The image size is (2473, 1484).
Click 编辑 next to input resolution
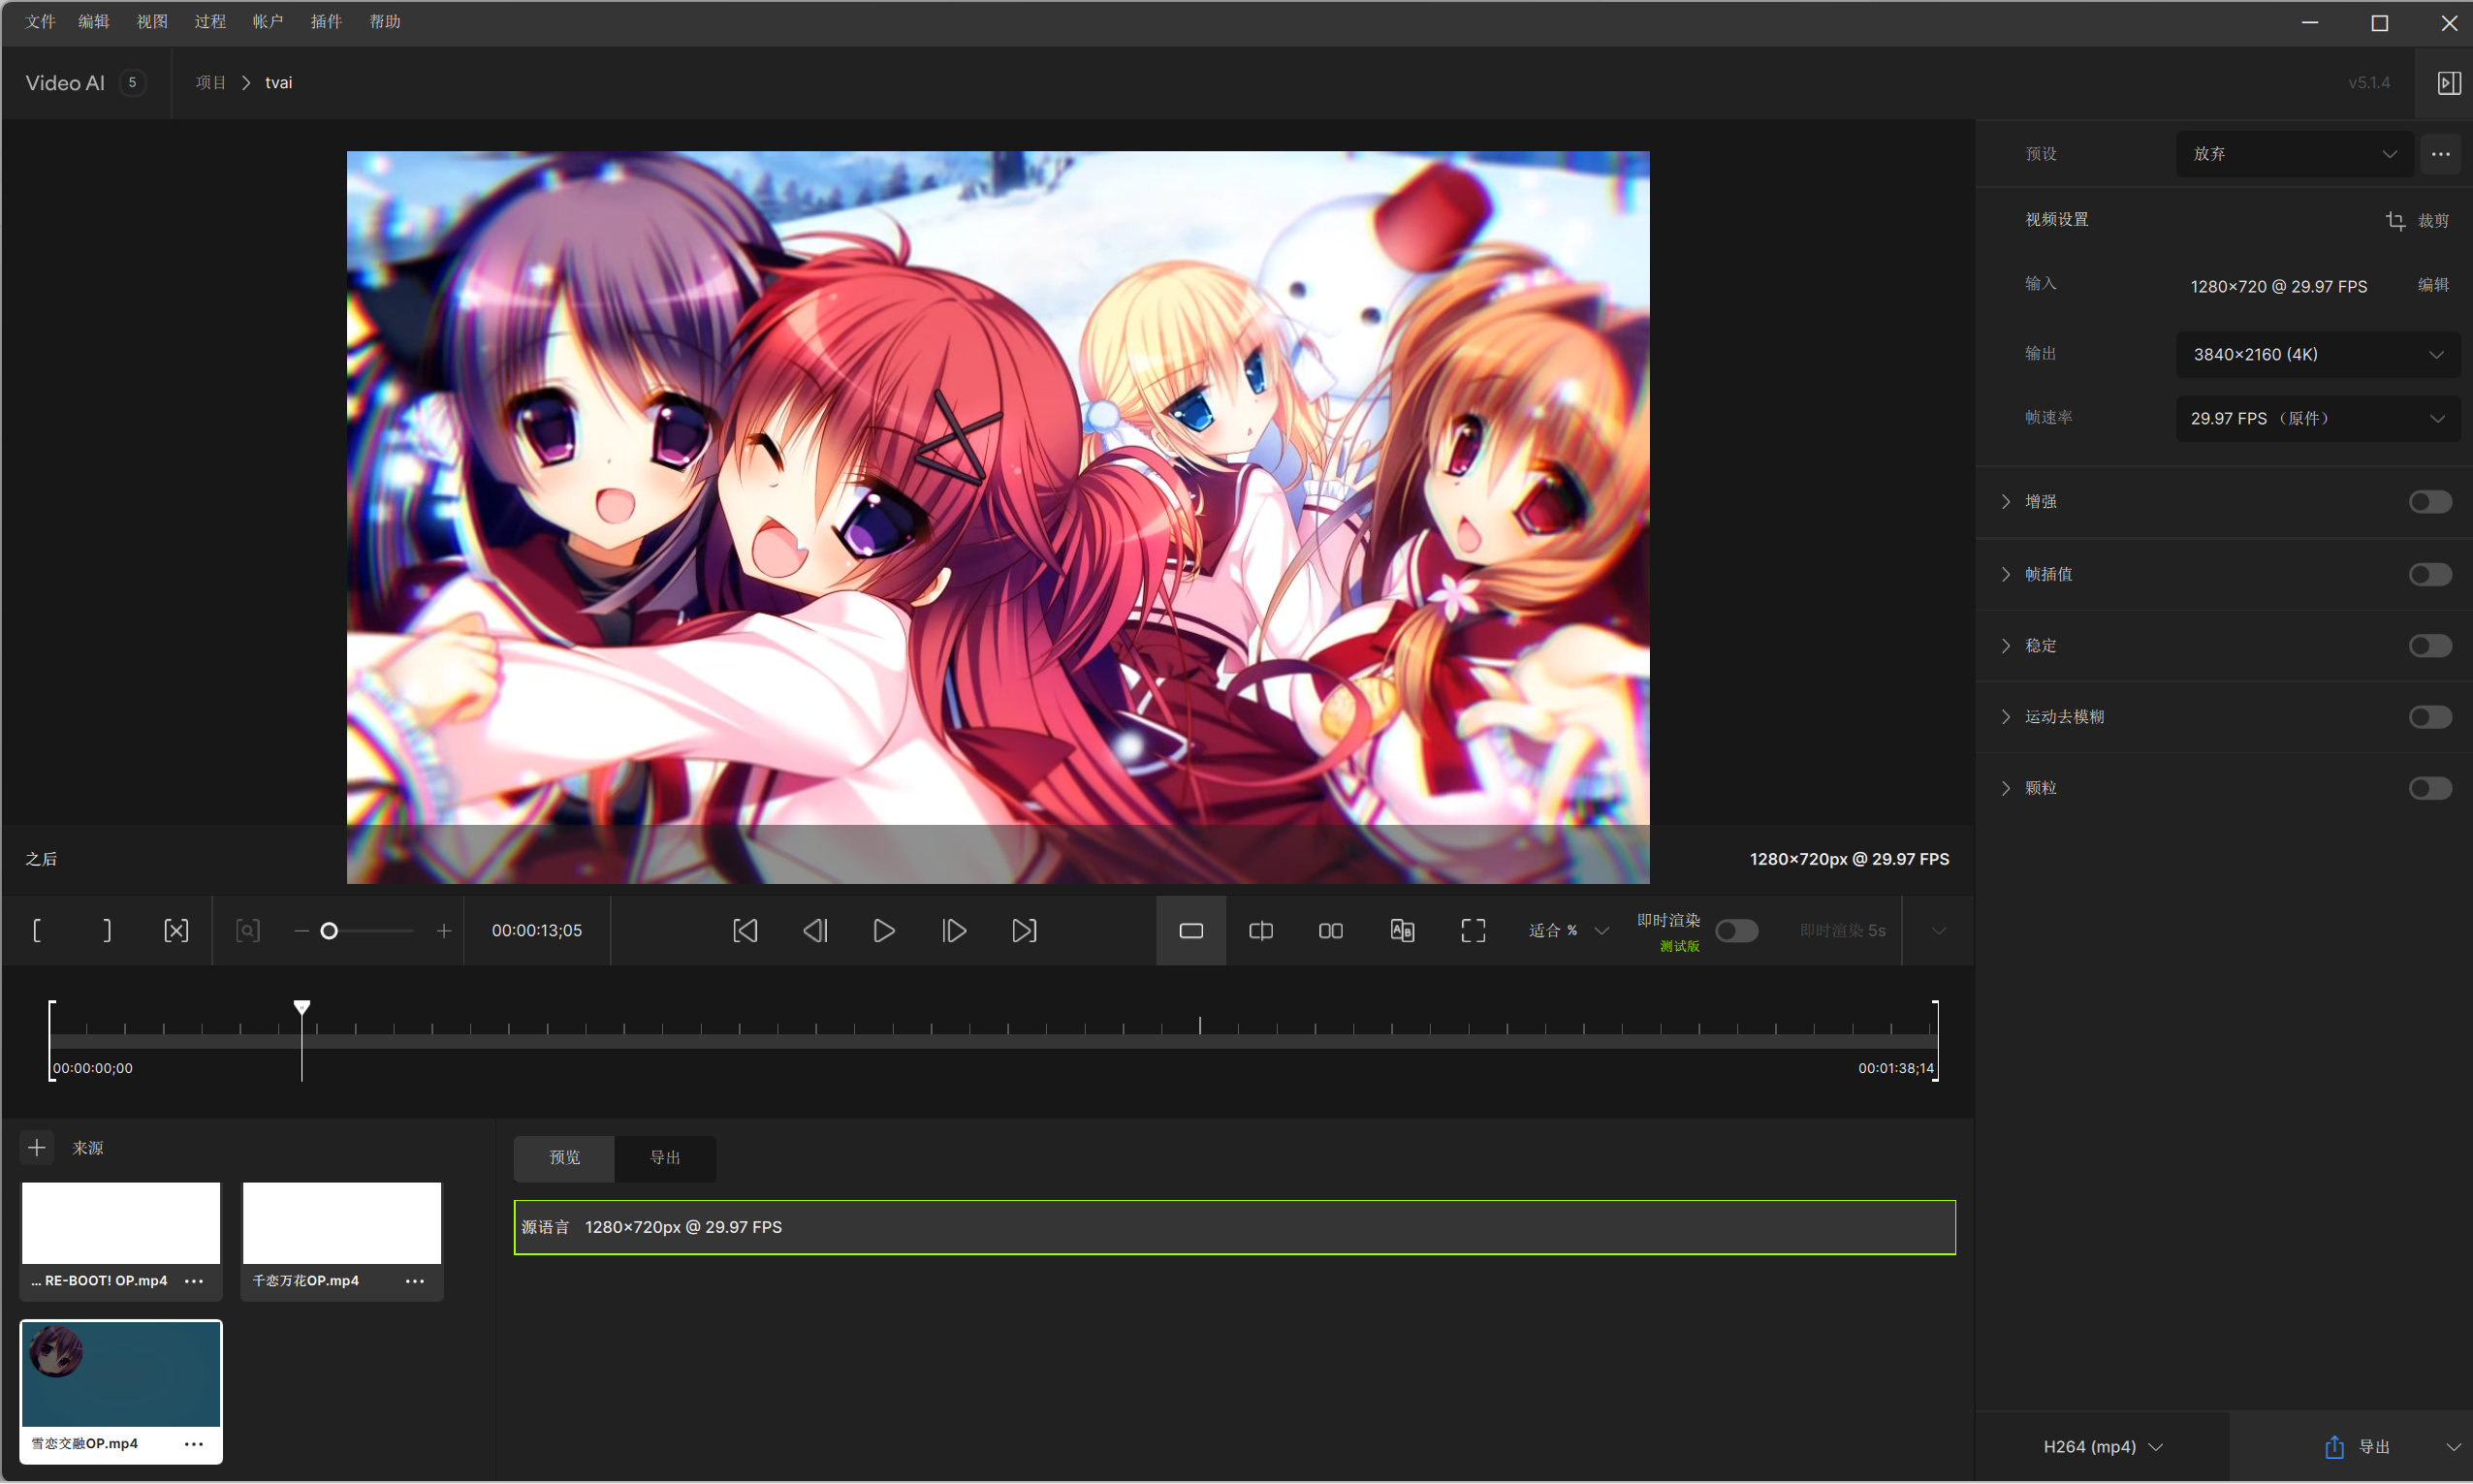[2433, 285]
